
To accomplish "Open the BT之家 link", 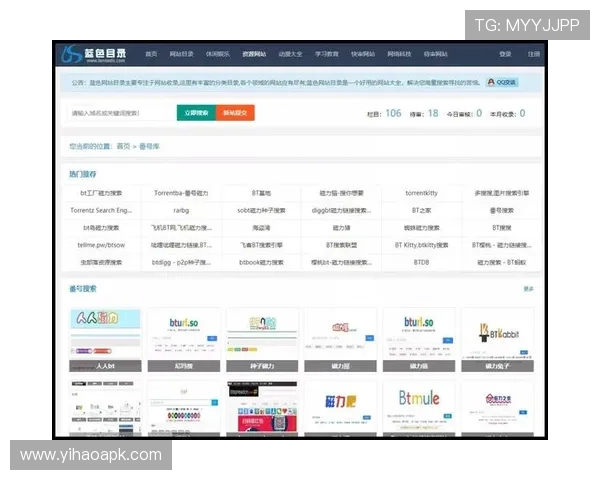I will (x=421, y=210).
